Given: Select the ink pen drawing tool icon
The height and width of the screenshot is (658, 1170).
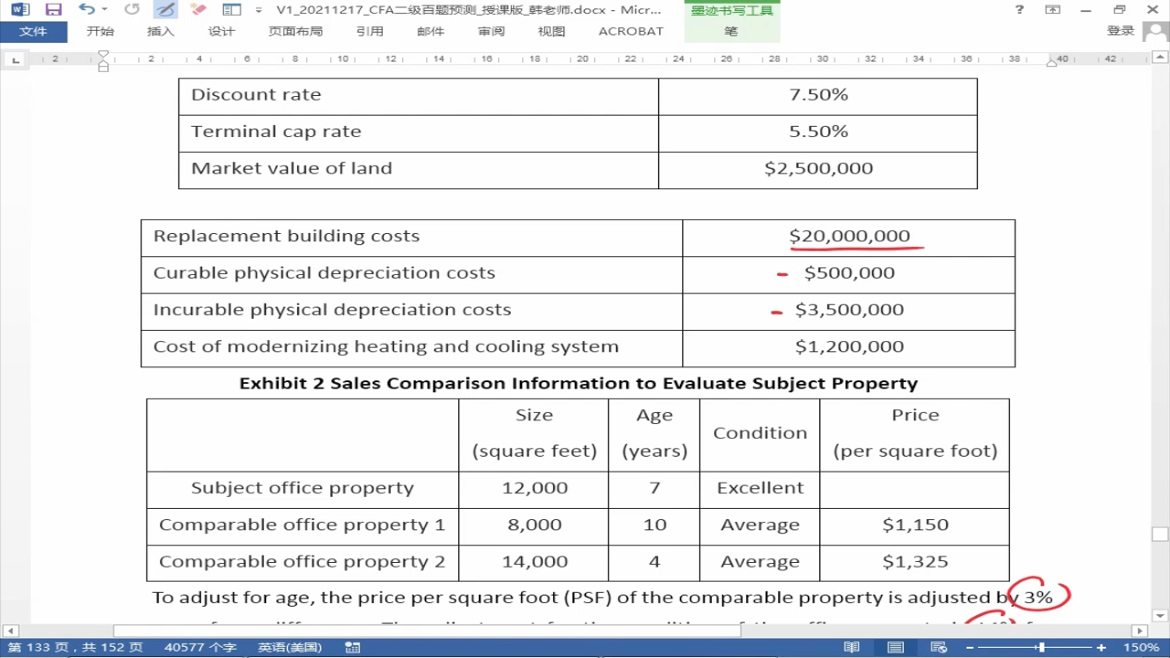Looking at the screenshot, I should click(x=165, y=9).
